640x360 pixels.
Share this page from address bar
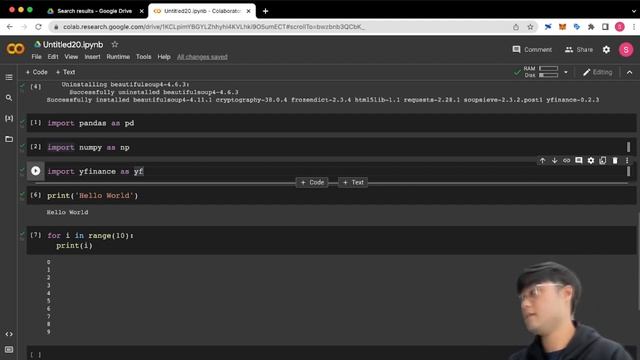pyautogui.click(x=516, y=27)
